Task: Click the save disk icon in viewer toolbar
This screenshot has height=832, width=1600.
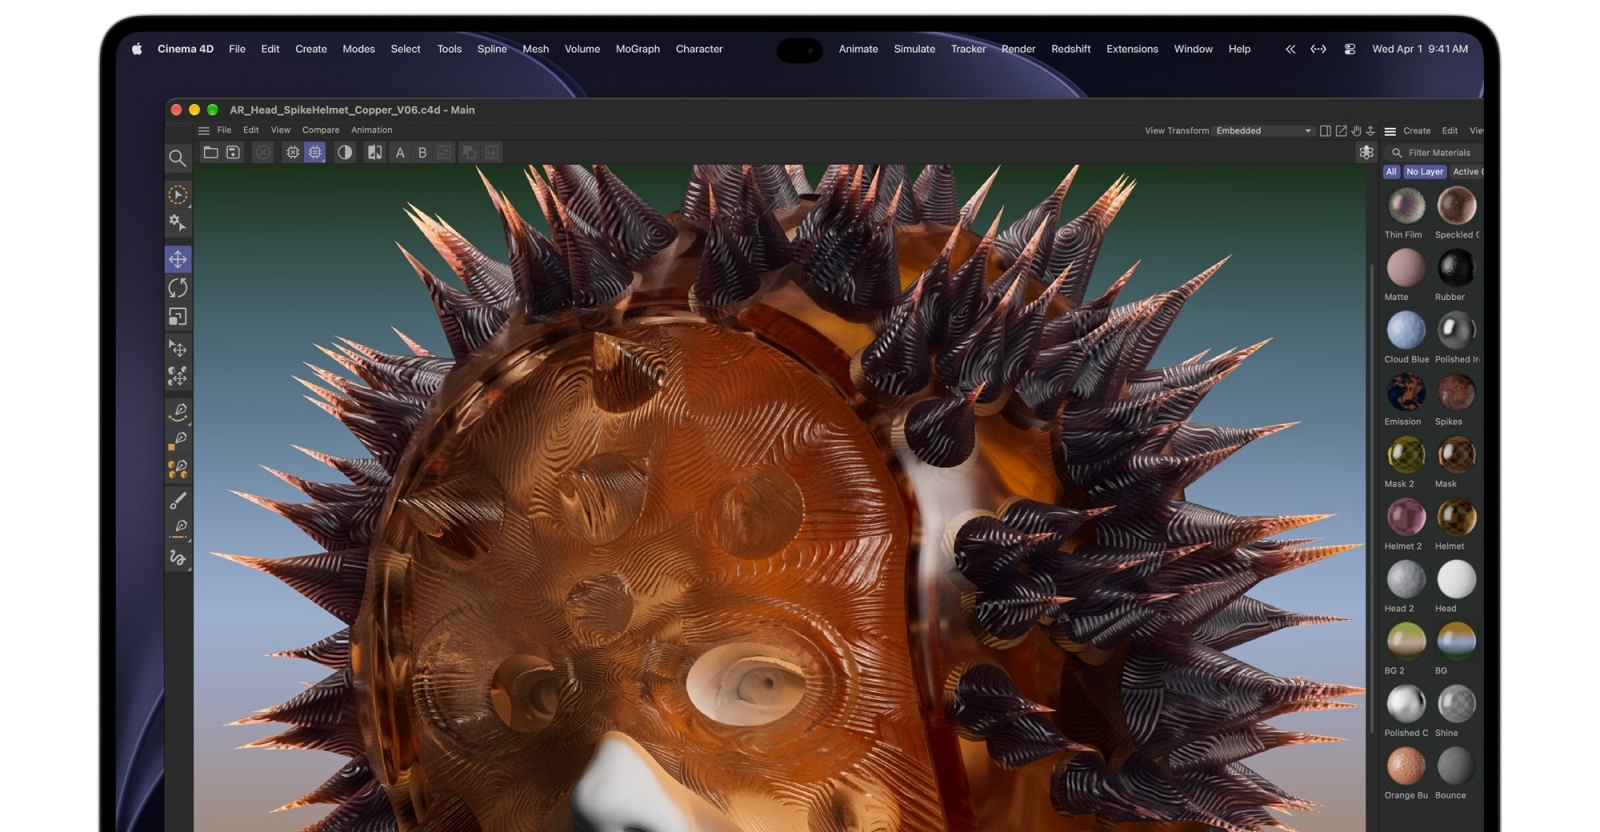Action: tap(233, 152)
